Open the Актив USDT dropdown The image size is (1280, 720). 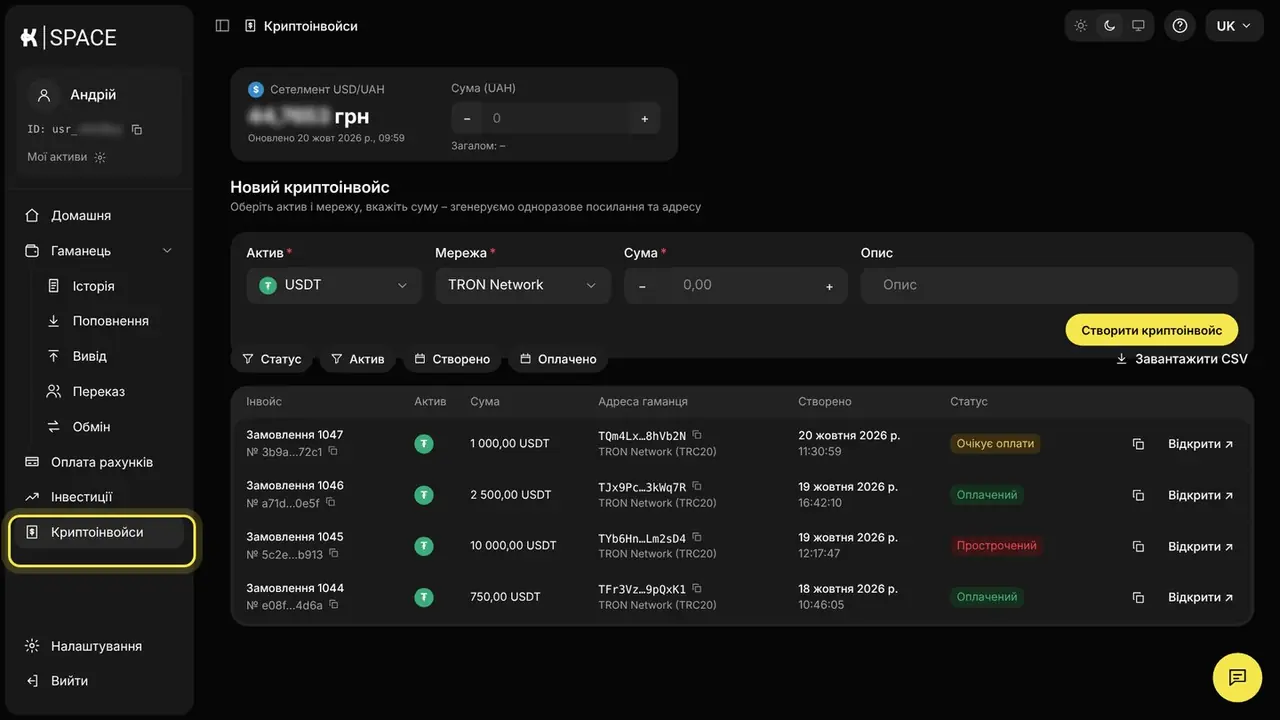click(334, 285)
